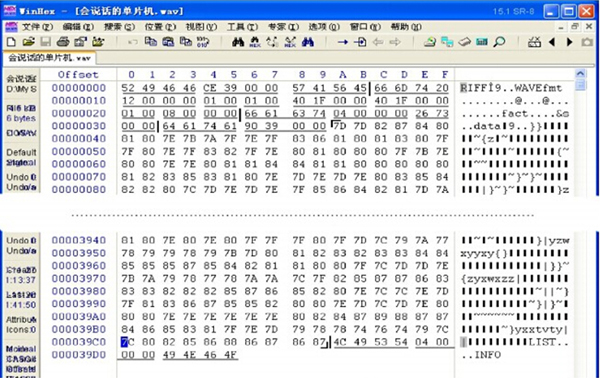This screenshot has height=378, width=600.
Task: Navigate back with grey left arrow
Action: [x=378, y=42]
